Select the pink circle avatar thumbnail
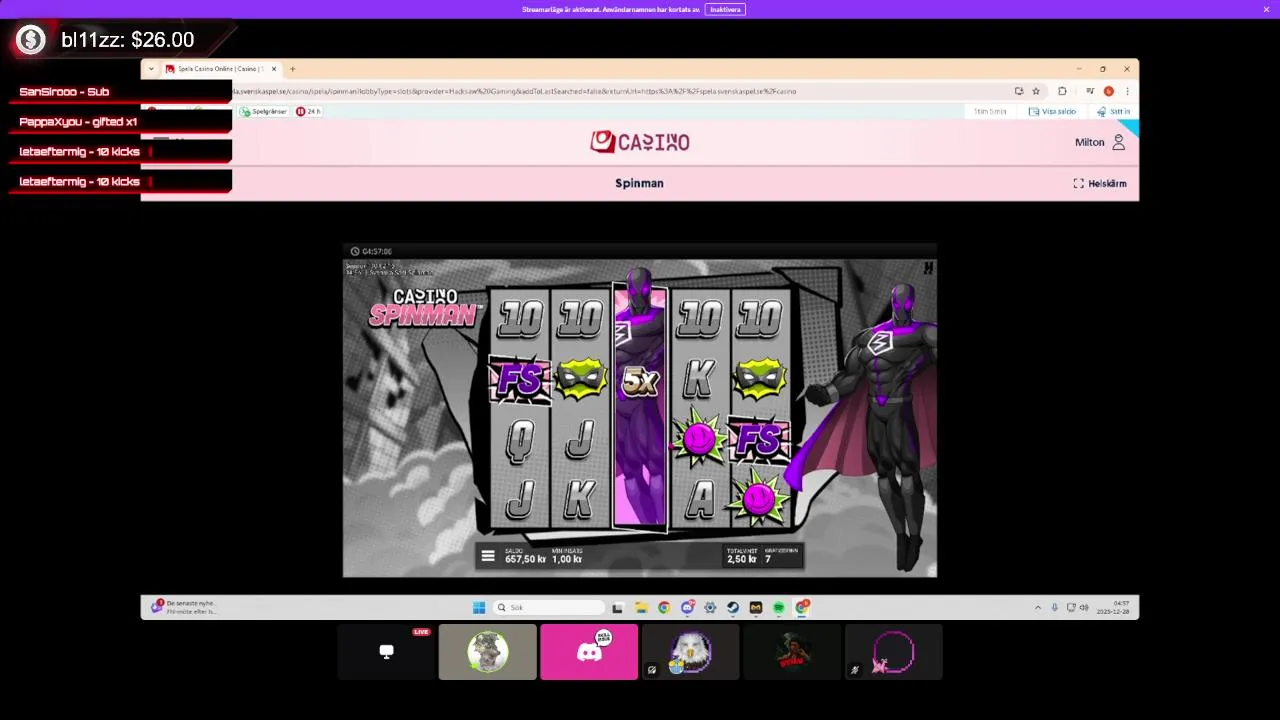 pyautogui.click(x=894, y=652)
